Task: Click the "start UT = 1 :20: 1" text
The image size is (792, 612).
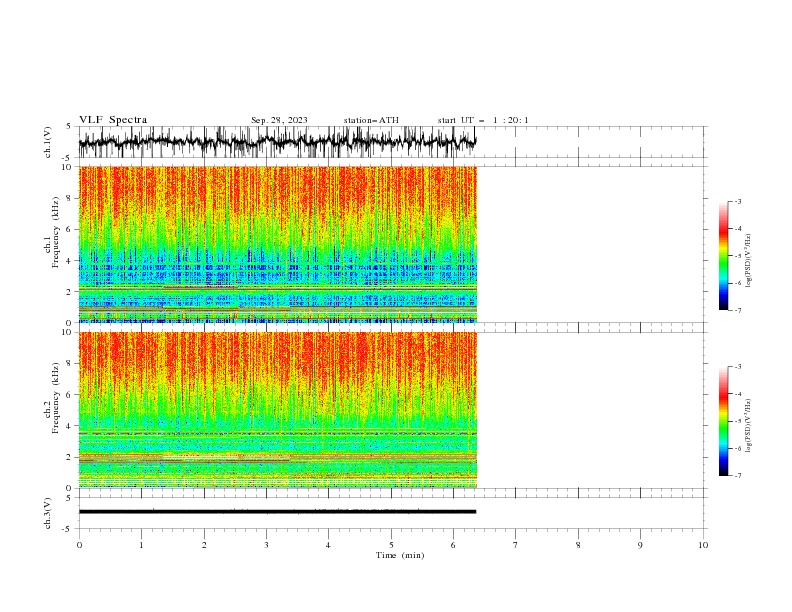Action: click(x=483, y=120)
